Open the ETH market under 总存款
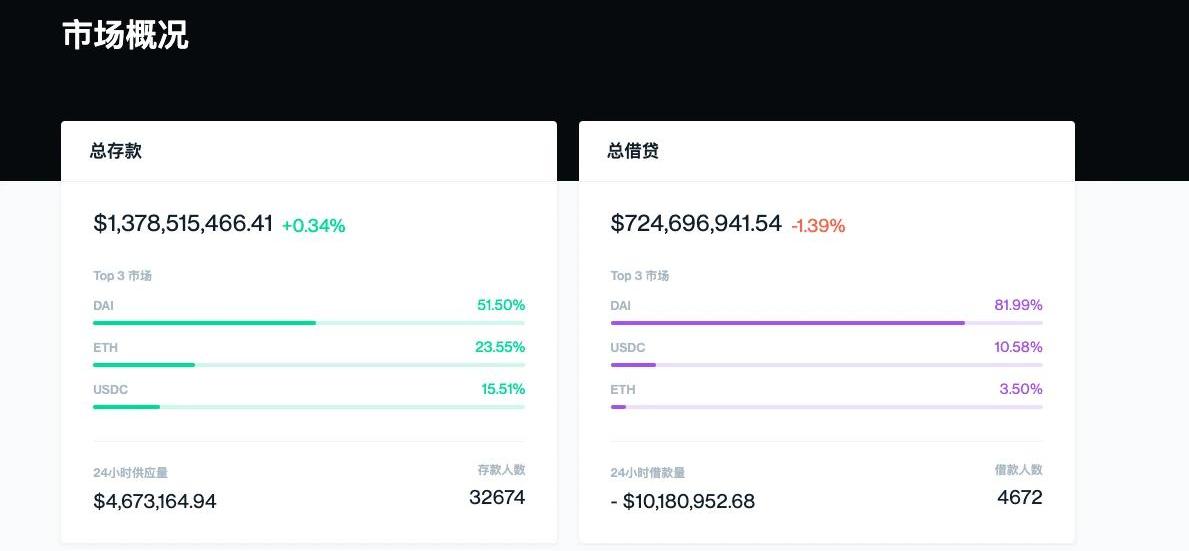 pos(105,347)
